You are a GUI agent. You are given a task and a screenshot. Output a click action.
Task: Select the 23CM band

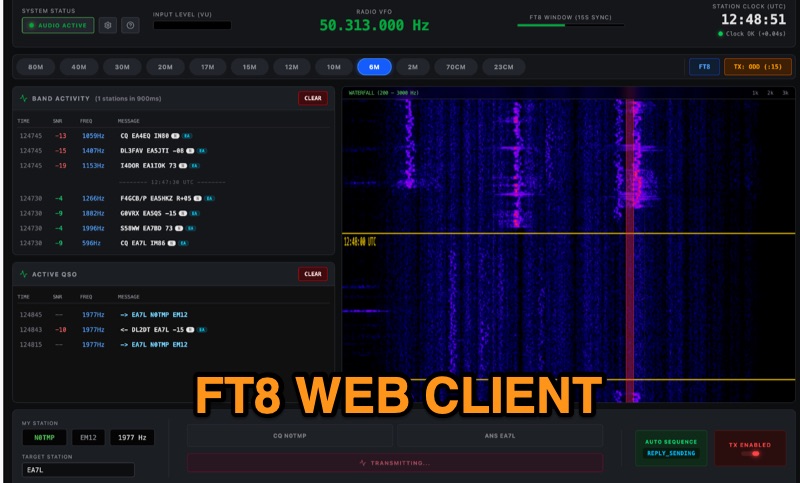coord(504,67)
